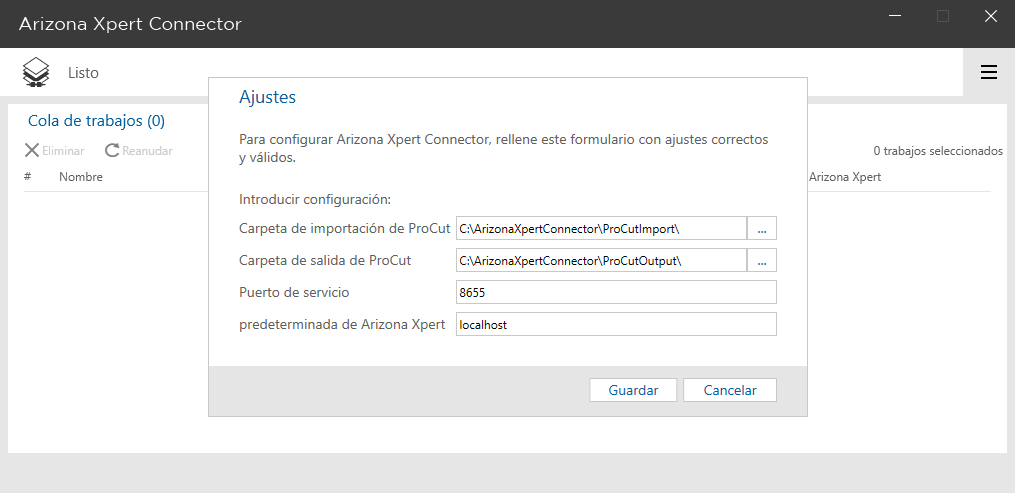Dismiss the dialog with Cancelar
The image size is (1015, 493).
730,390
